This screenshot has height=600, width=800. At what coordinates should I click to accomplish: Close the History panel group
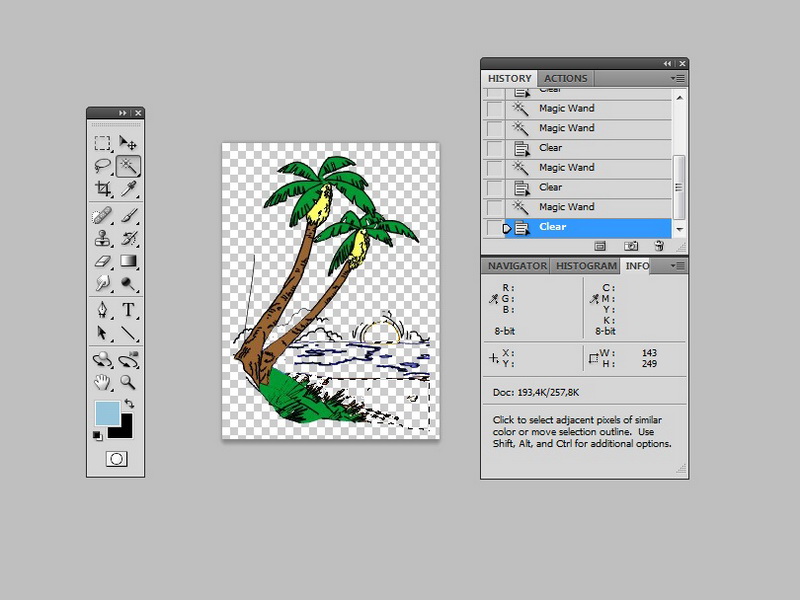[x=682, y=64]
